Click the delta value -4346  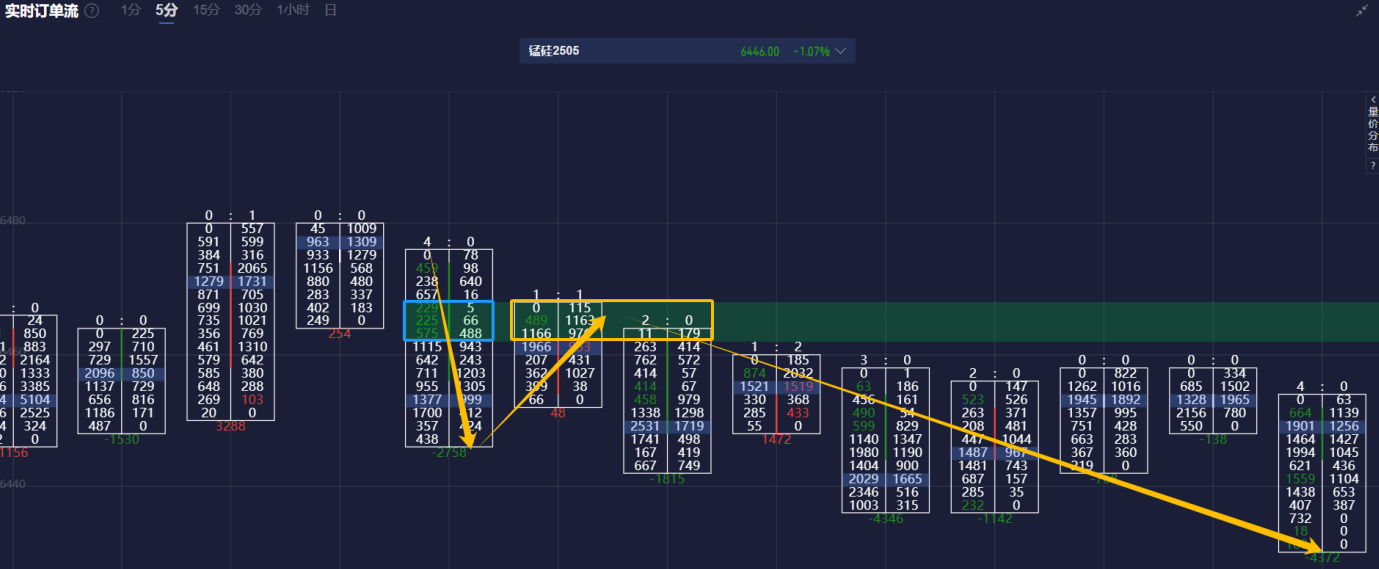886,519
